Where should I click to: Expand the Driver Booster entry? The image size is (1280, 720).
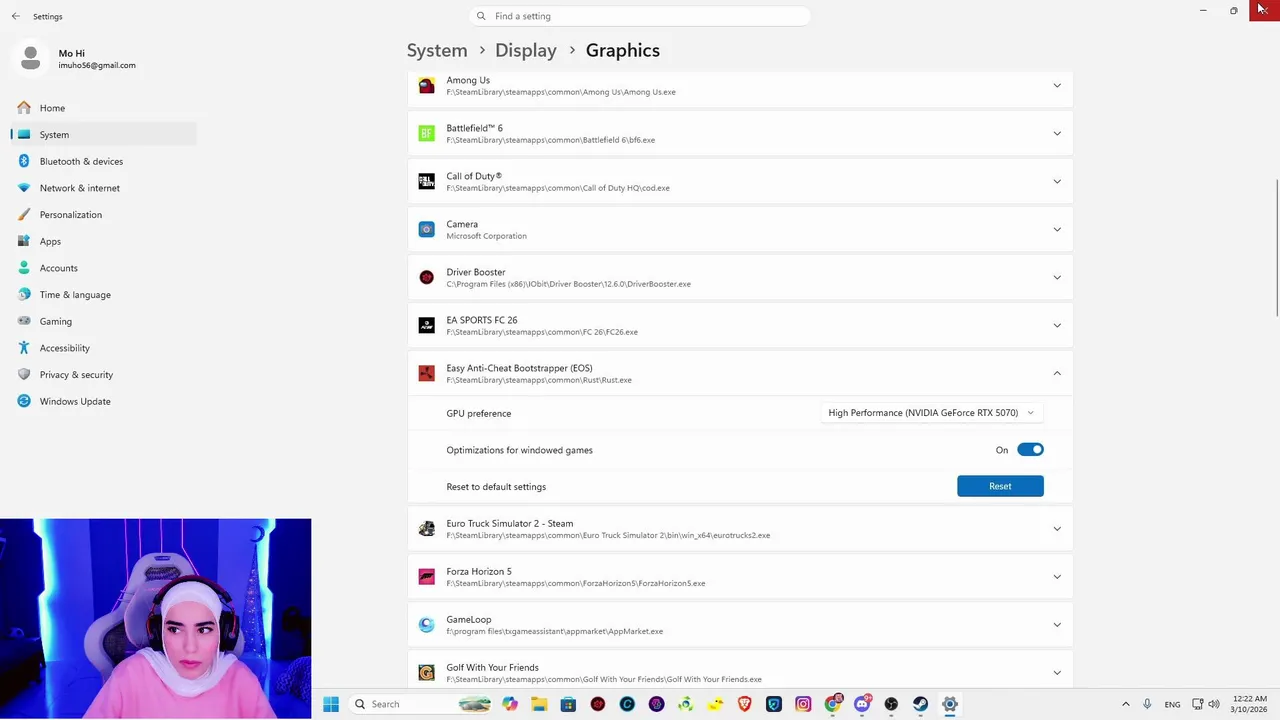pyautogui.click(x=1057, y=278)
